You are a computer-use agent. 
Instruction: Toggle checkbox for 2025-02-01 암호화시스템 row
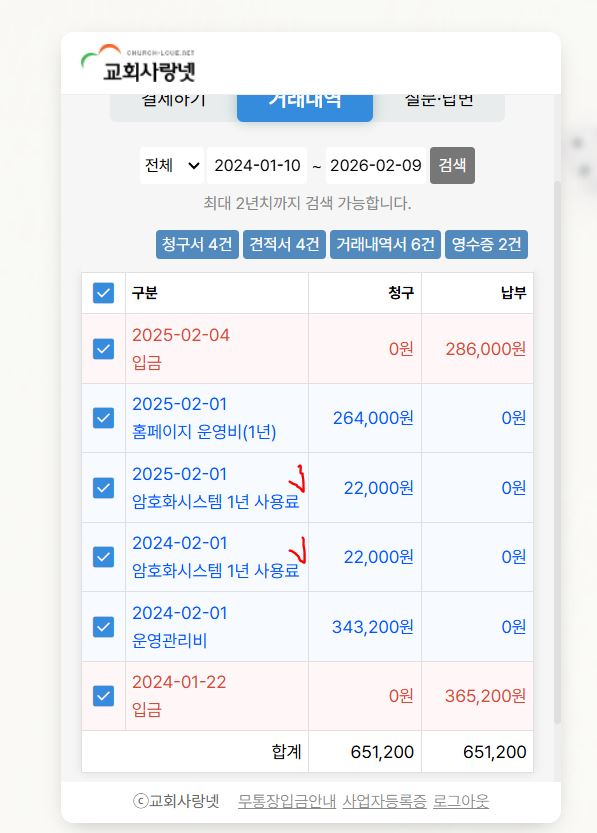[103, 488]
